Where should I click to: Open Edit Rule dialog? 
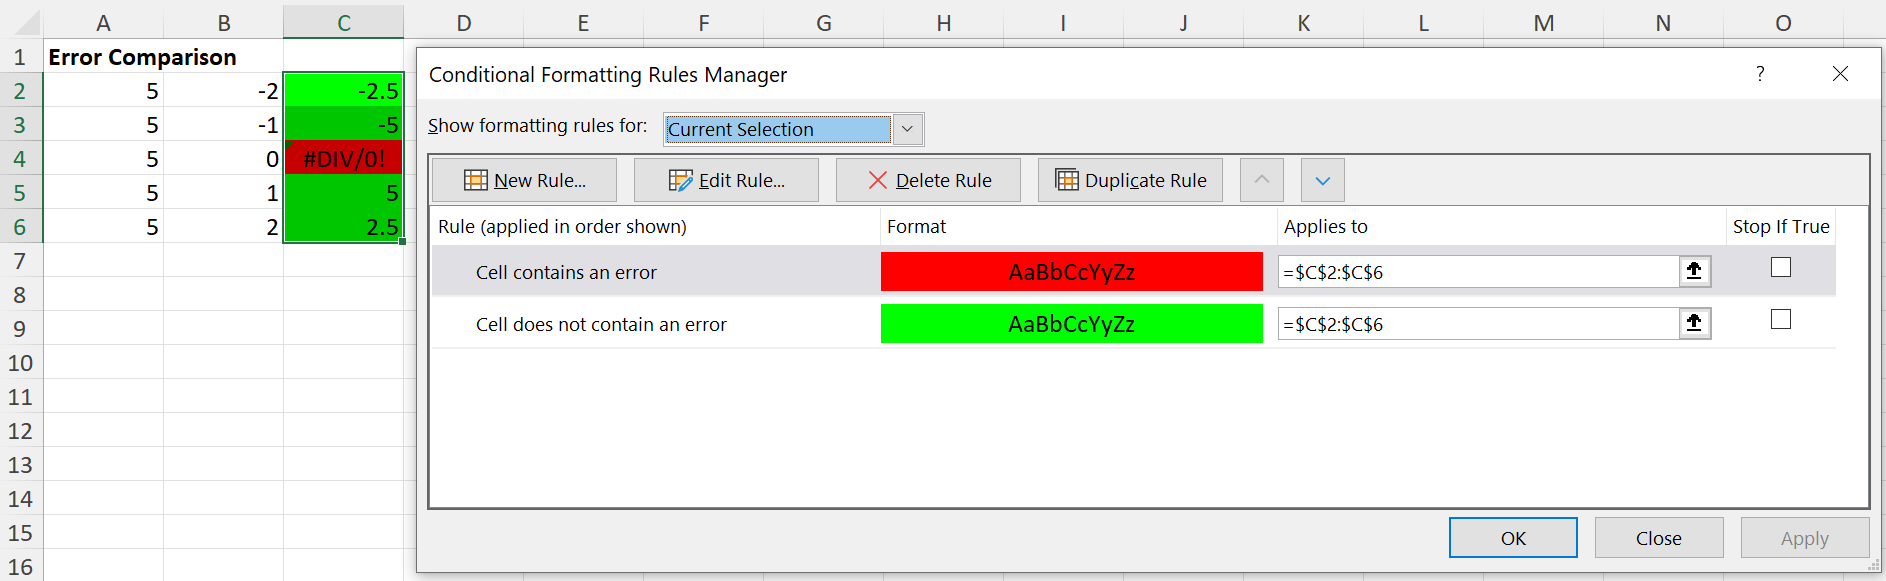coord(726,180)
